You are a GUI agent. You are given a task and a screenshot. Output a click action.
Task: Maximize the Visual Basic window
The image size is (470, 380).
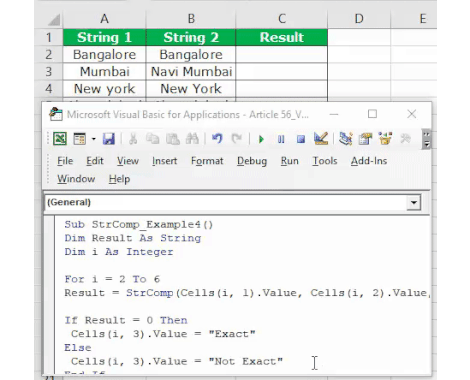[372, 114]
